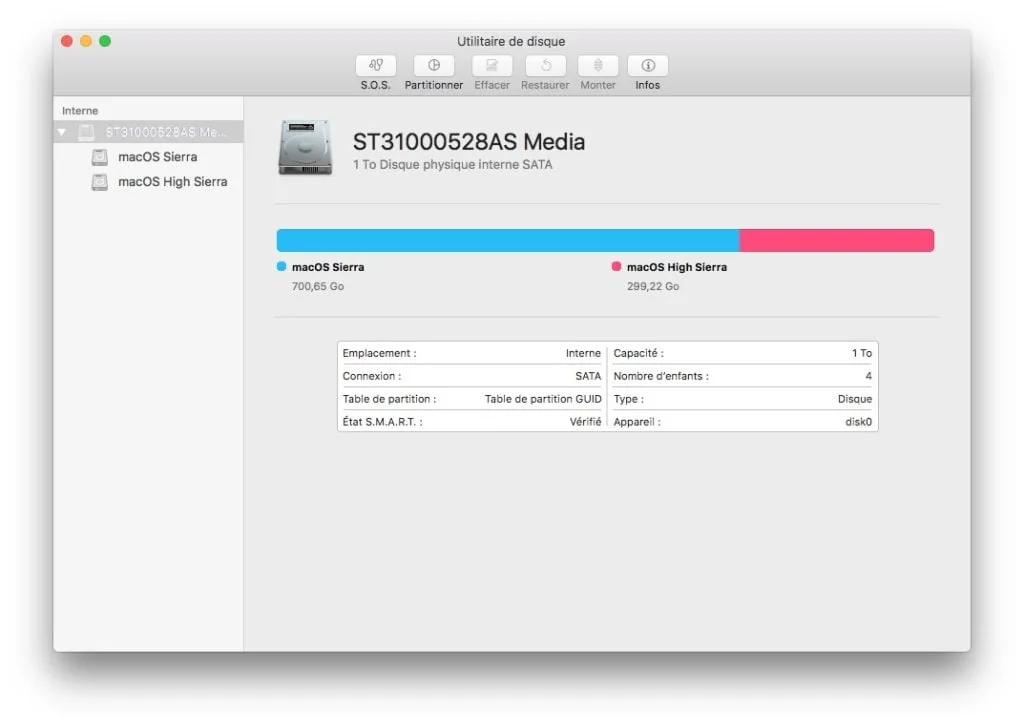Click the large hard drive image

point(305,148)
